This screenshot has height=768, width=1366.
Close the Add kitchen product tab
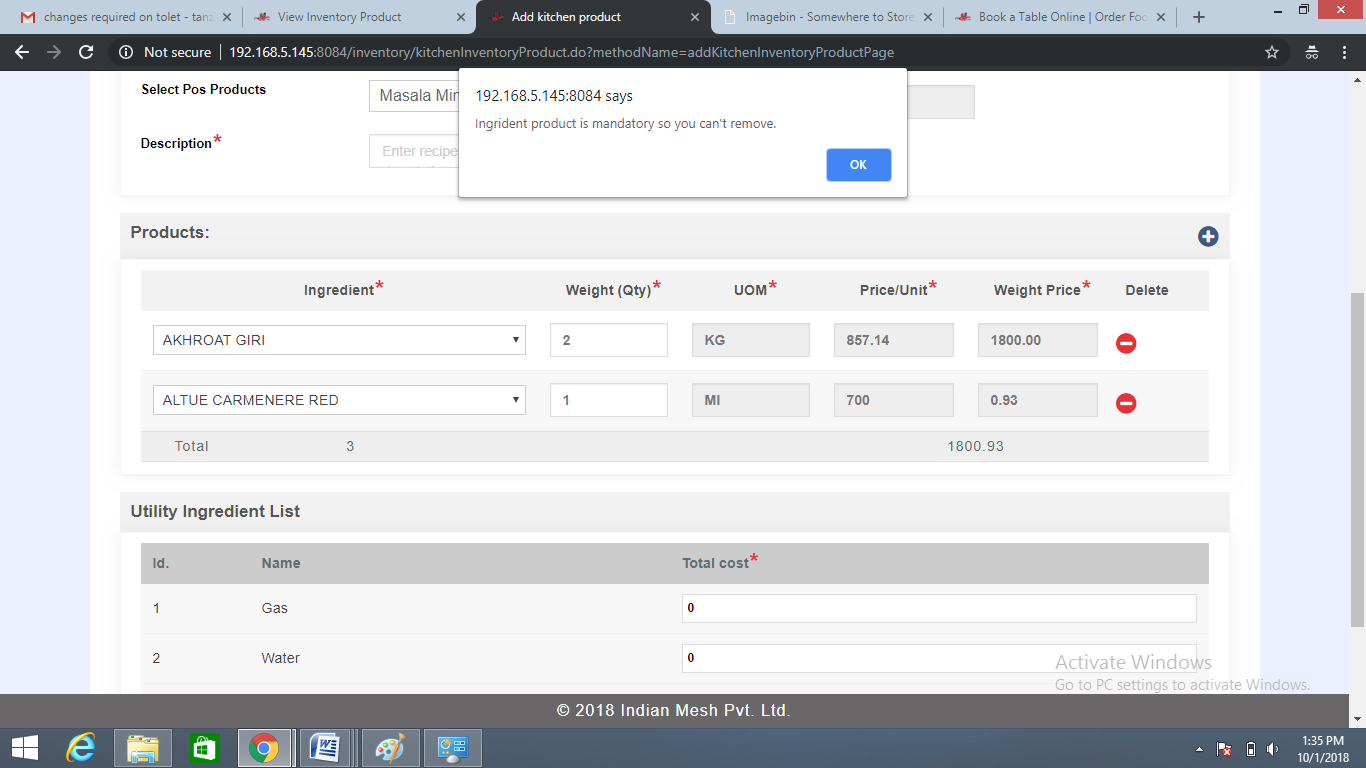(695, 17)
